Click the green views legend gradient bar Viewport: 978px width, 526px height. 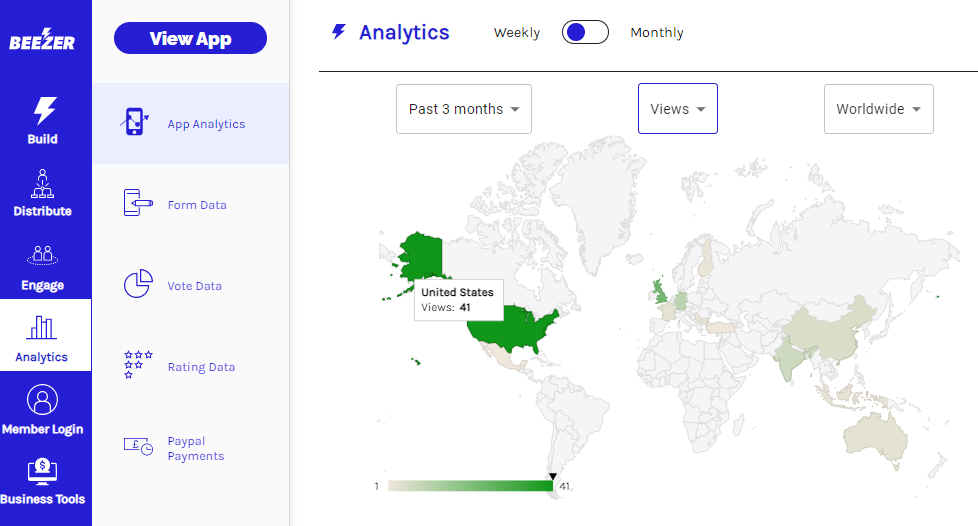(x=469, y=486)
